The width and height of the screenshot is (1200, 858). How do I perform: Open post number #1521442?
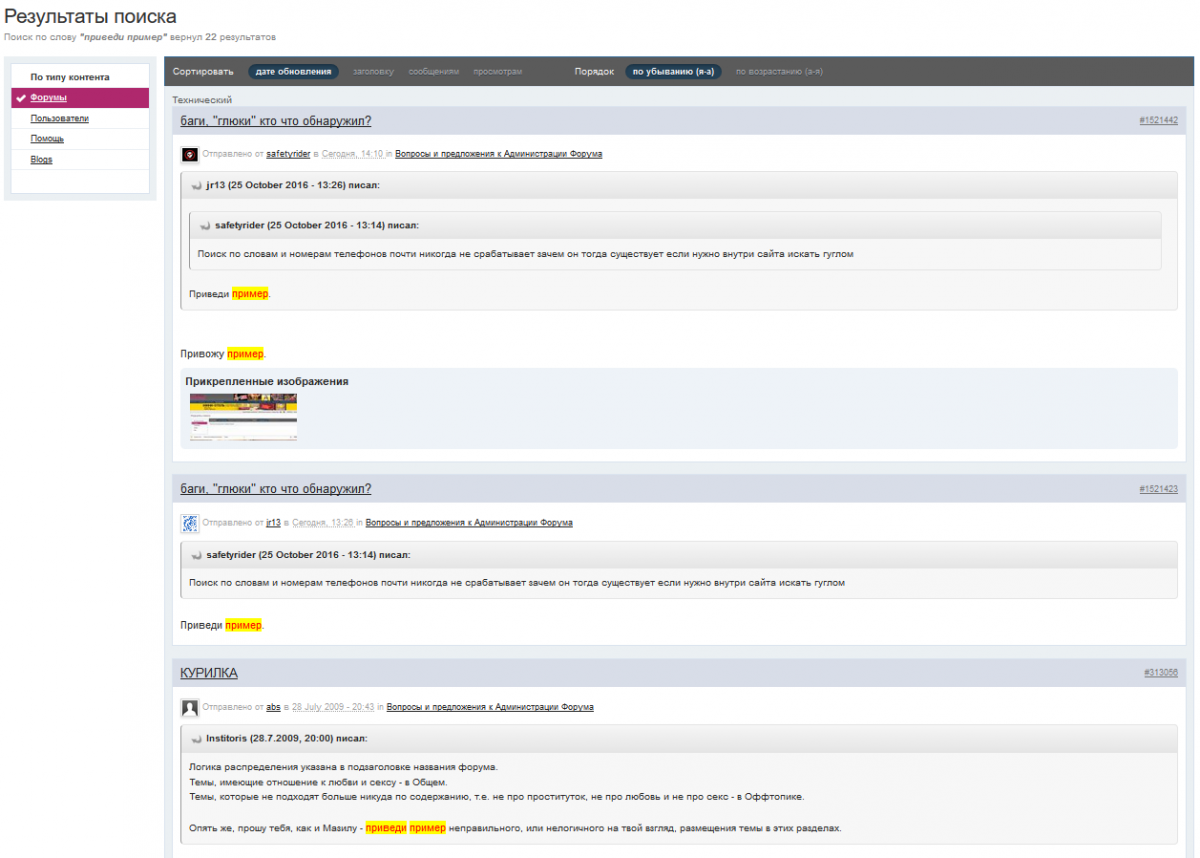[1158, 120]
